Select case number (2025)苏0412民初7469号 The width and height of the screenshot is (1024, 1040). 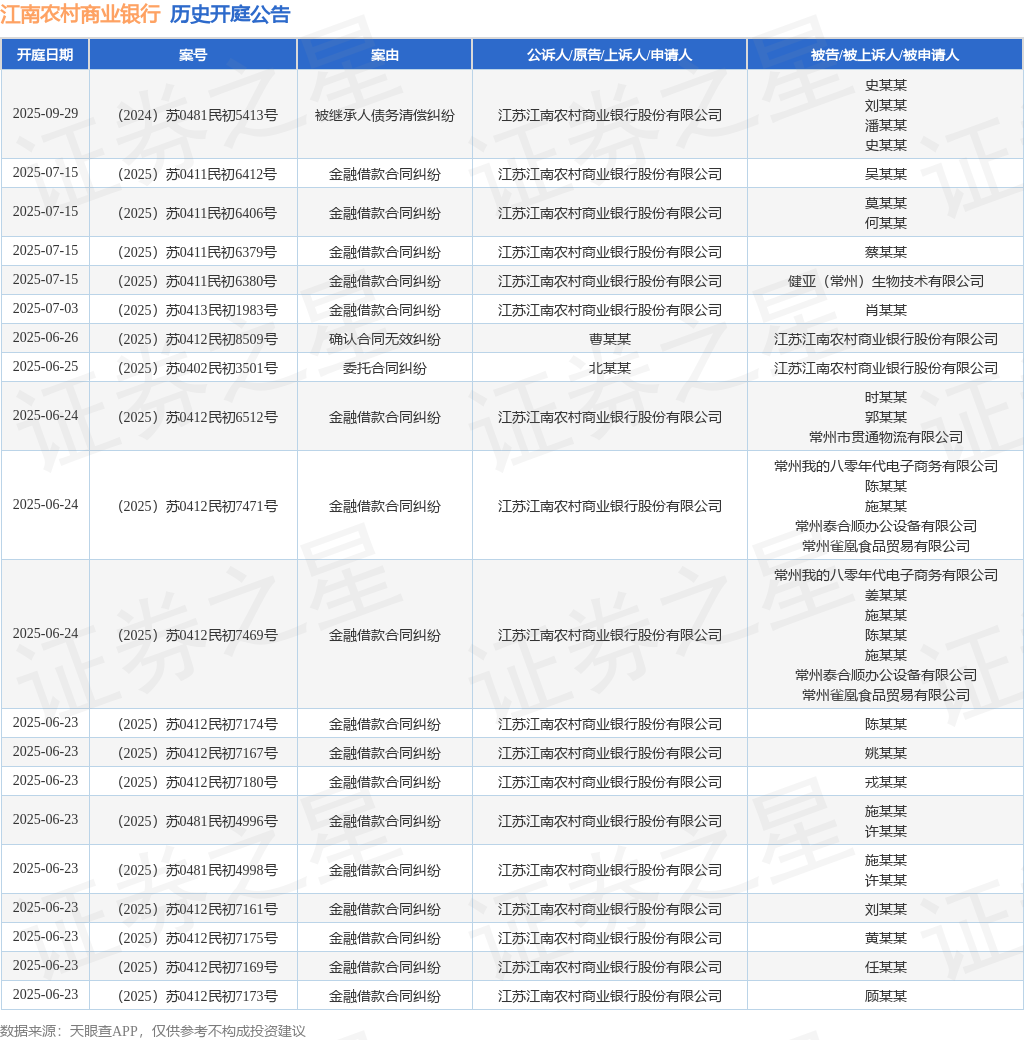point(198,635)
